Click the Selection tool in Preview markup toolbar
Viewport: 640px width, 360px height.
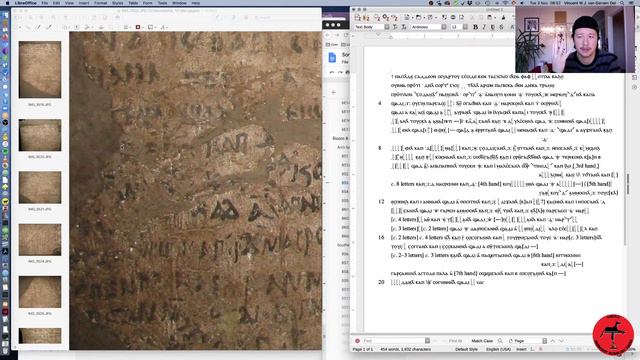pos(20,27)
